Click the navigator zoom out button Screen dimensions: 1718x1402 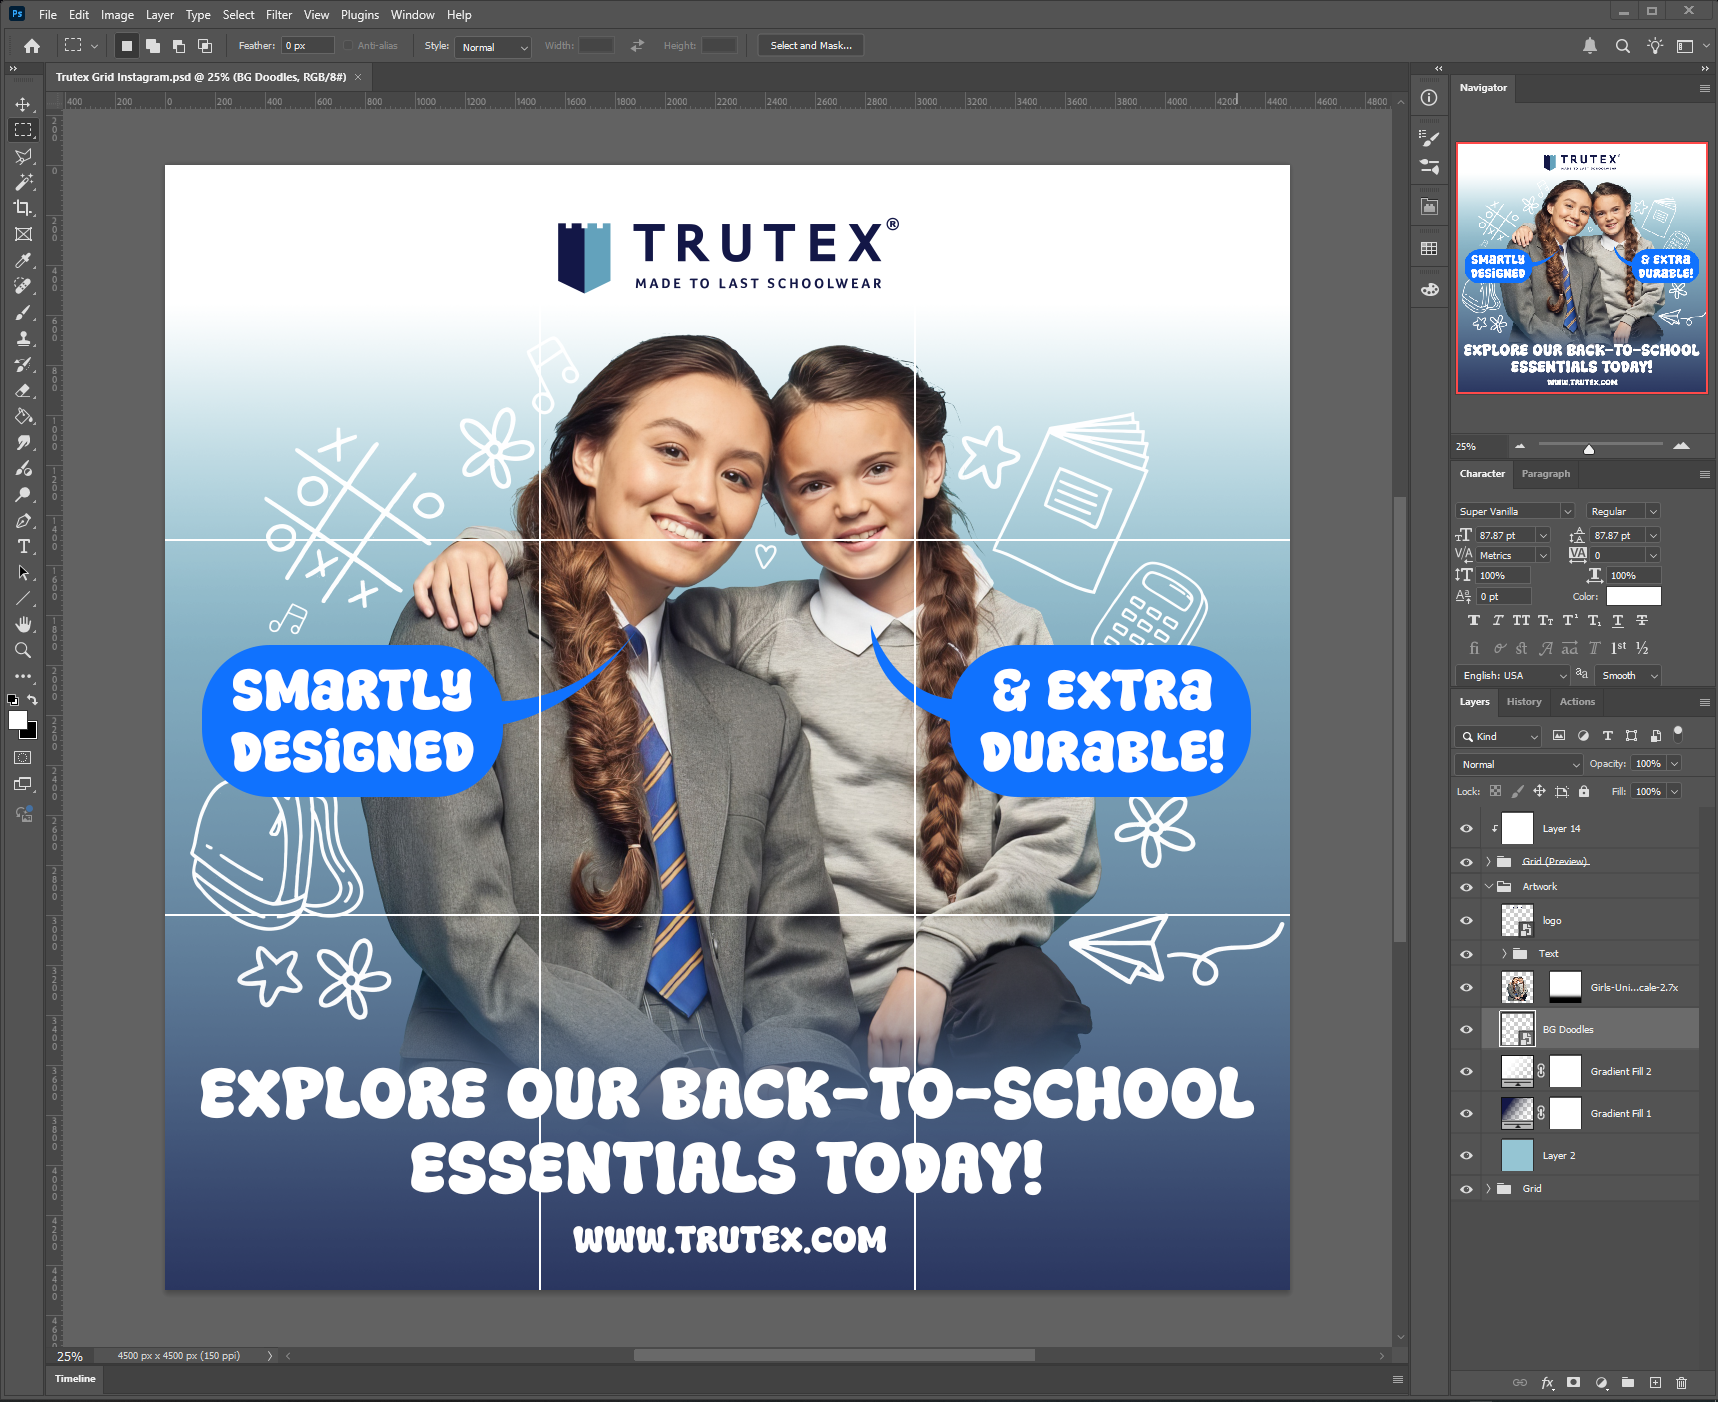tap(1520, 446)
